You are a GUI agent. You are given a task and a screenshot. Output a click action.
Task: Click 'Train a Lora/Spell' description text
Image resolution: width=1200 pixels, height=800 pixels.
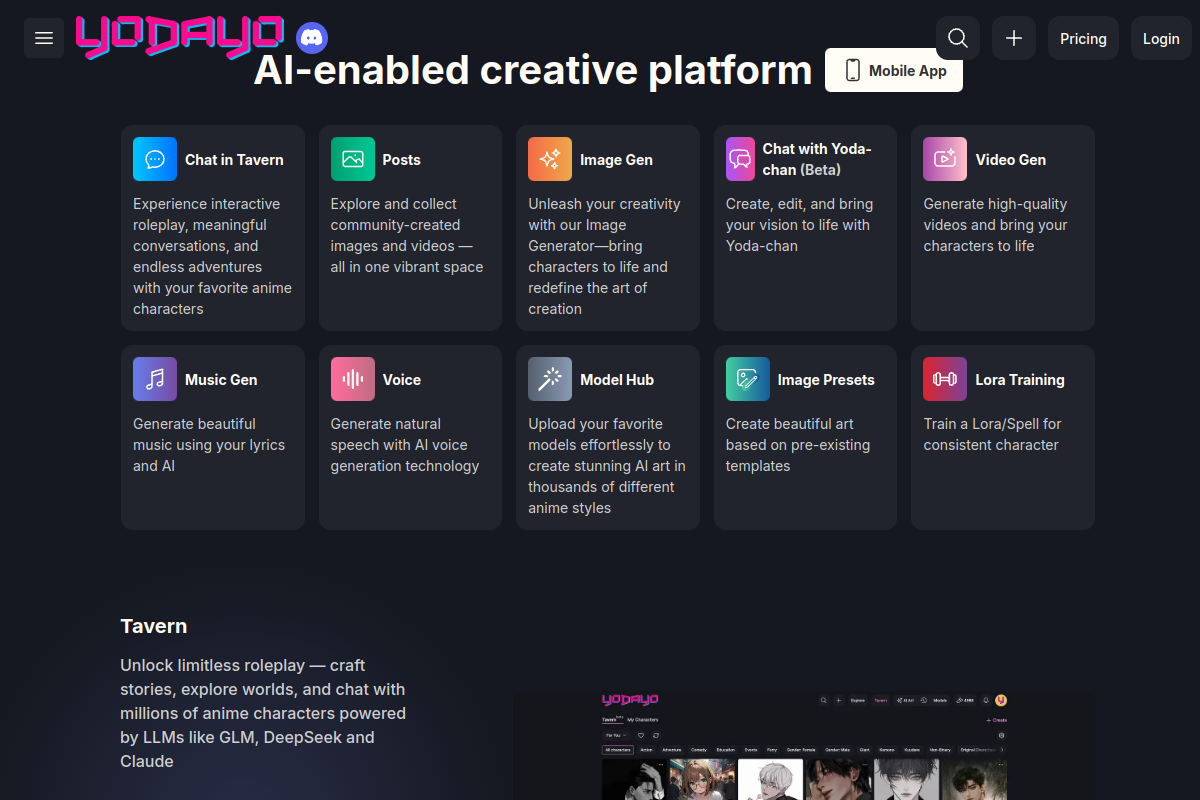[x=993, y=435]
